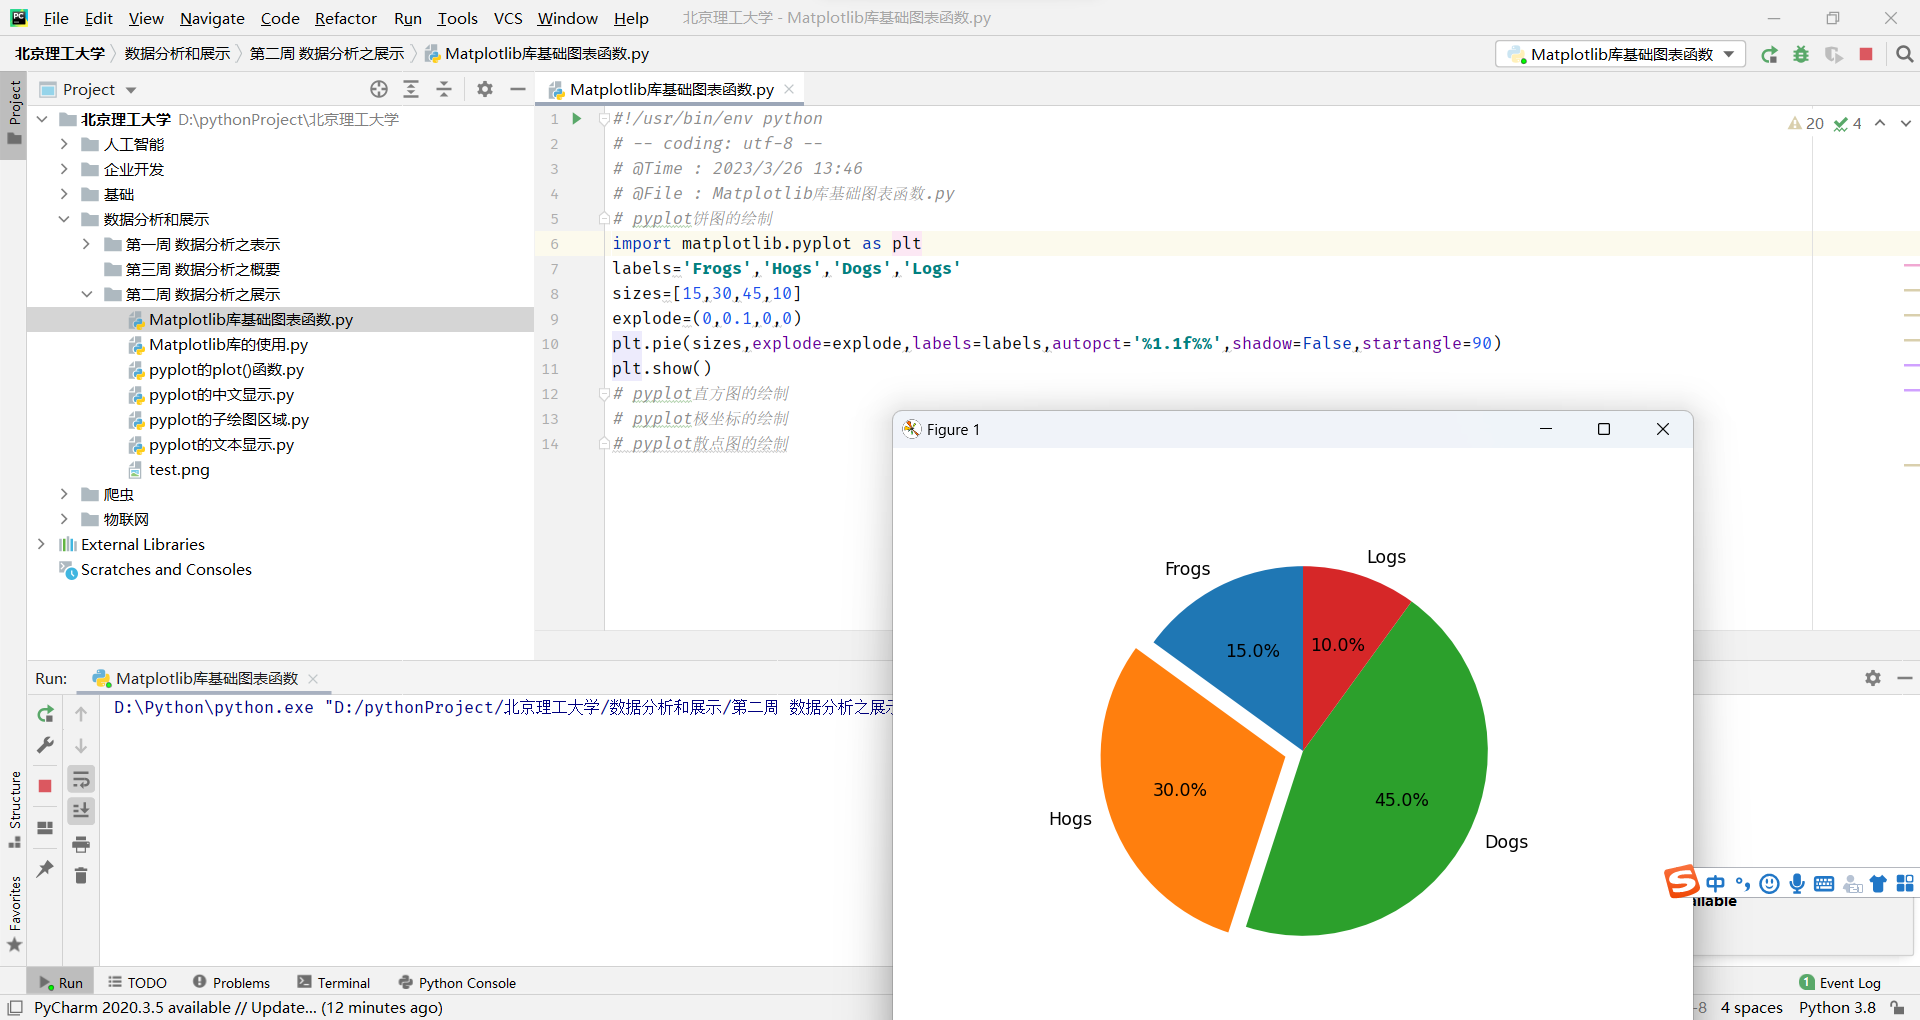
Task: Collapse 北京理工大学 root folder
Action: pos(42,119)
